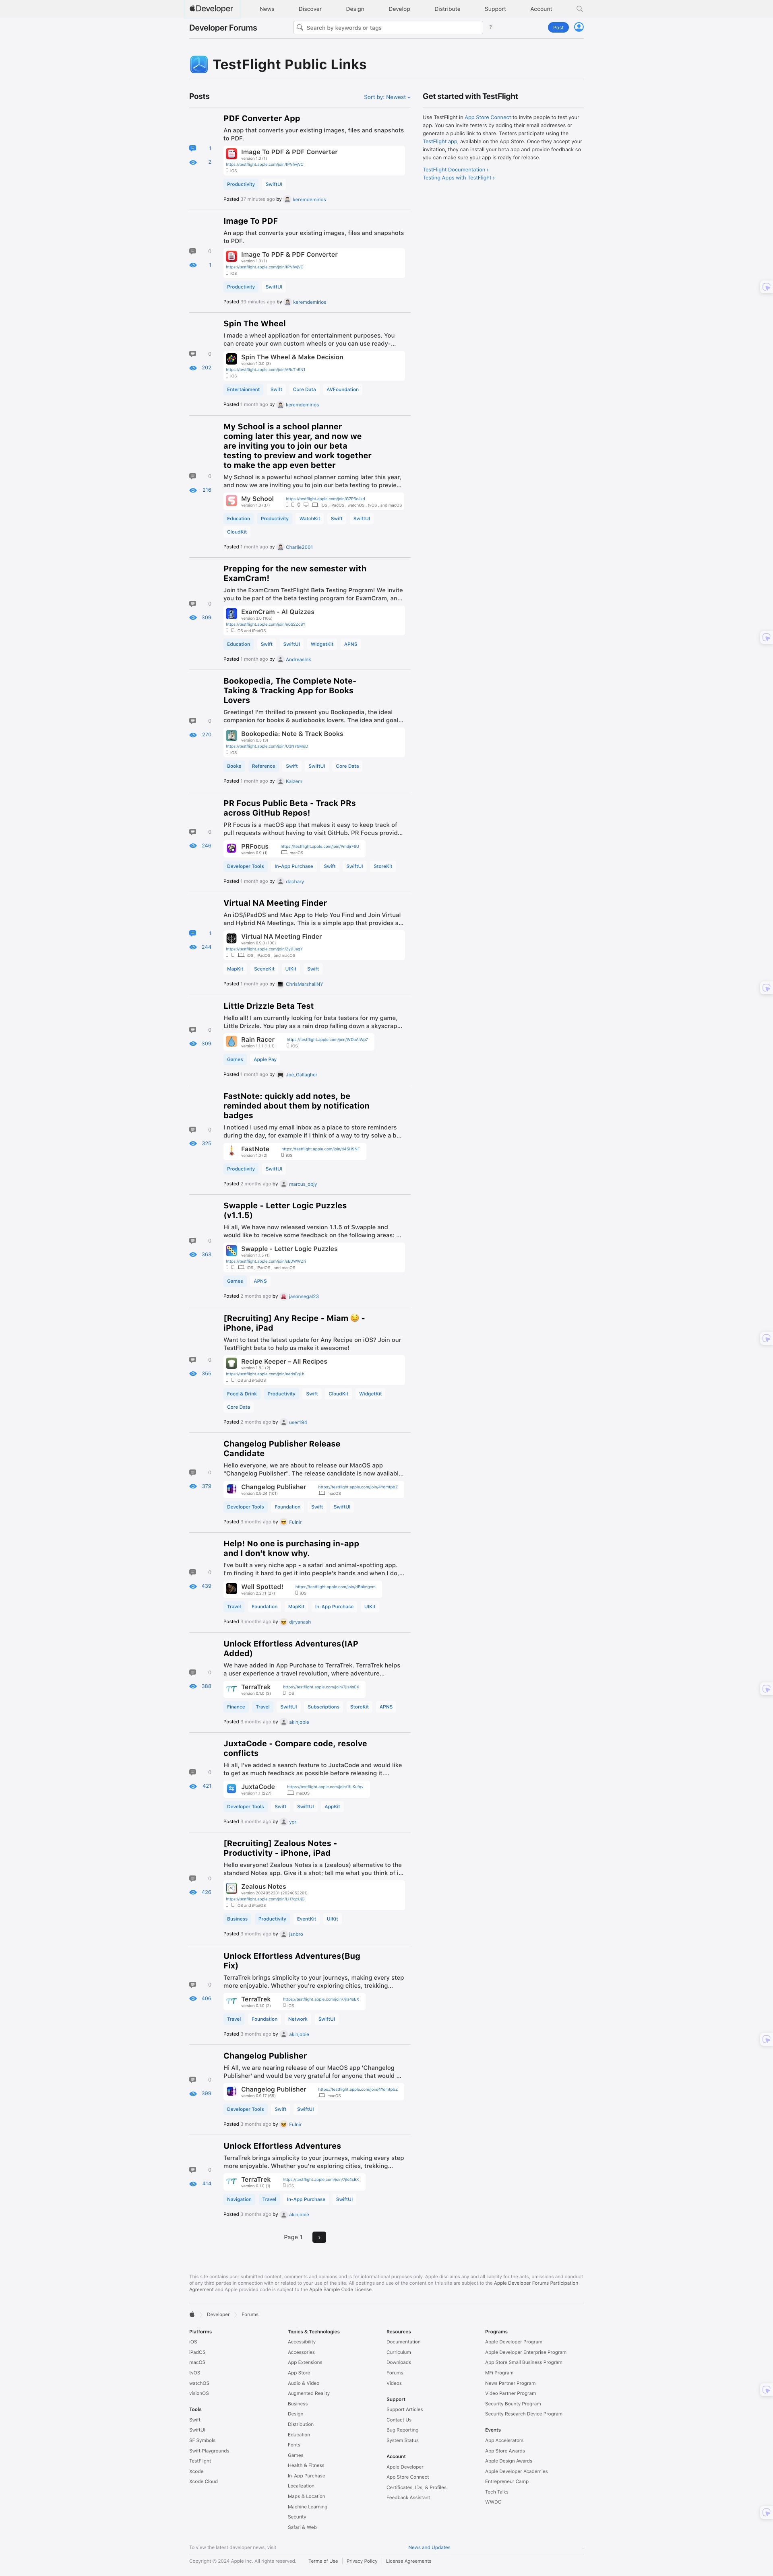This screenshot has width=773, height=2576.
Task: Click the ExamCram app icon
Action: tap(231, 614)
